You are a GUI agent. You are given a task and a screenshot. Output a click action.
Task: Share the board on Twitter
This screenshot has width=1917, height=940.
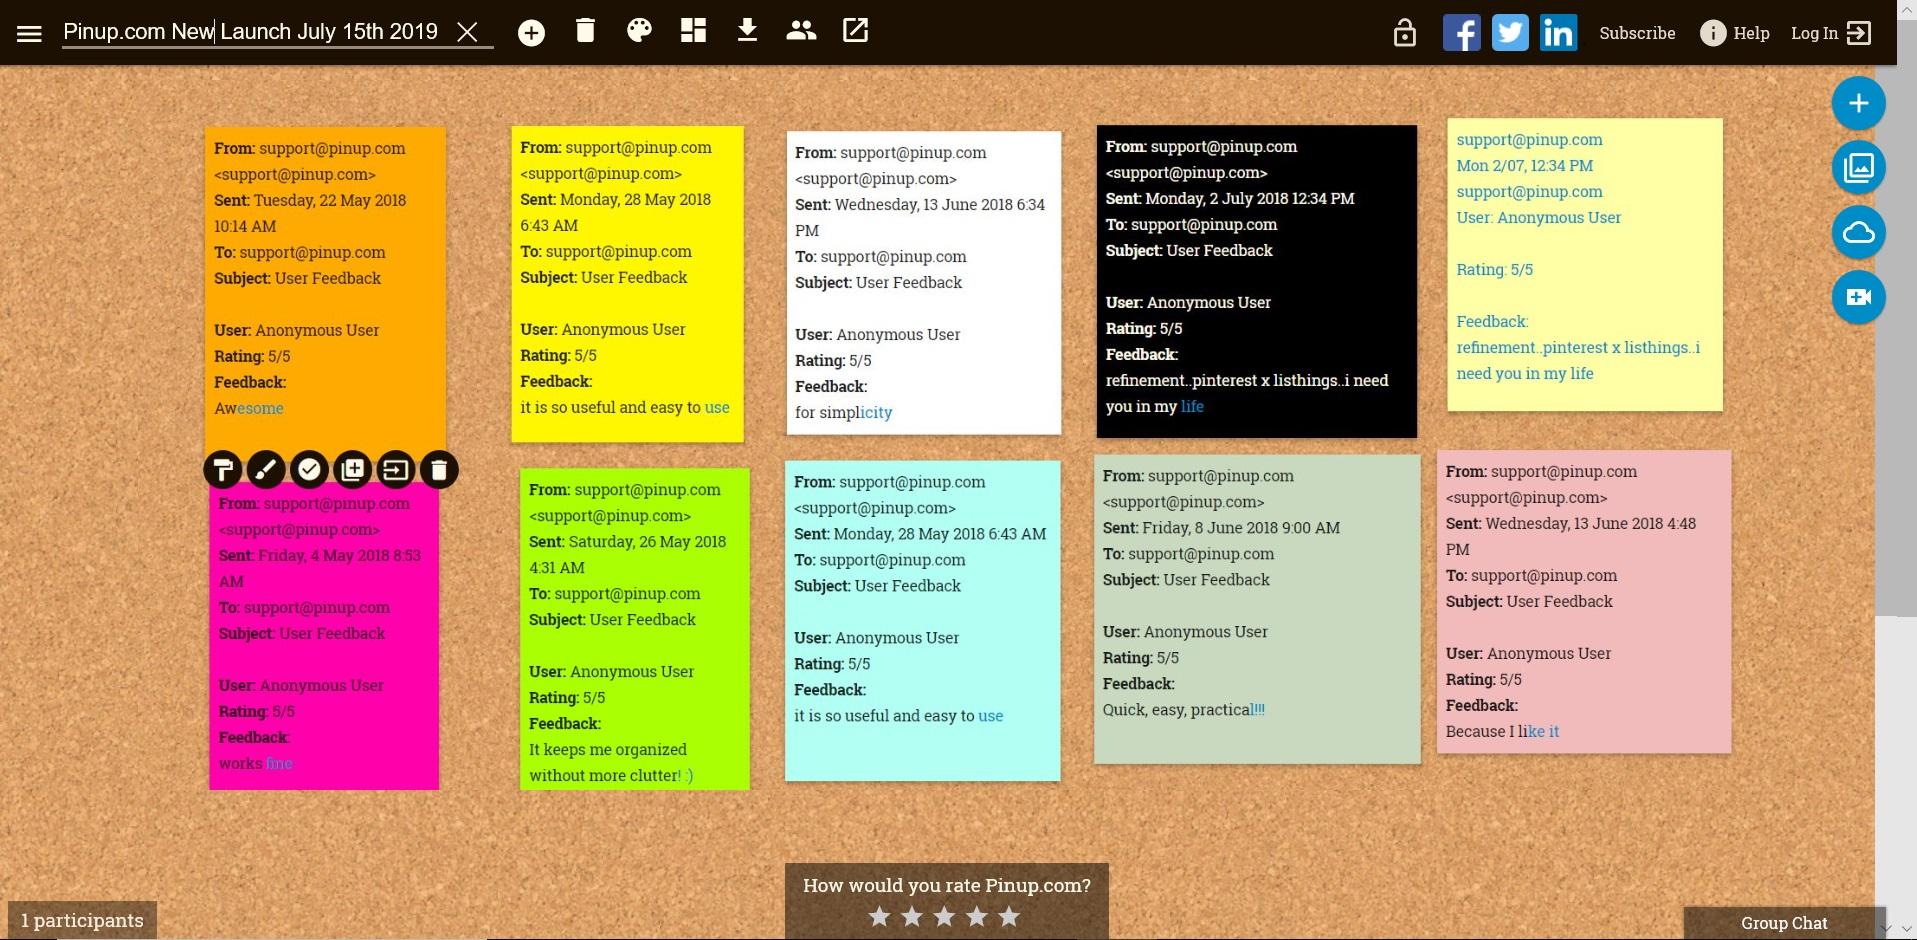[1510, 33]
